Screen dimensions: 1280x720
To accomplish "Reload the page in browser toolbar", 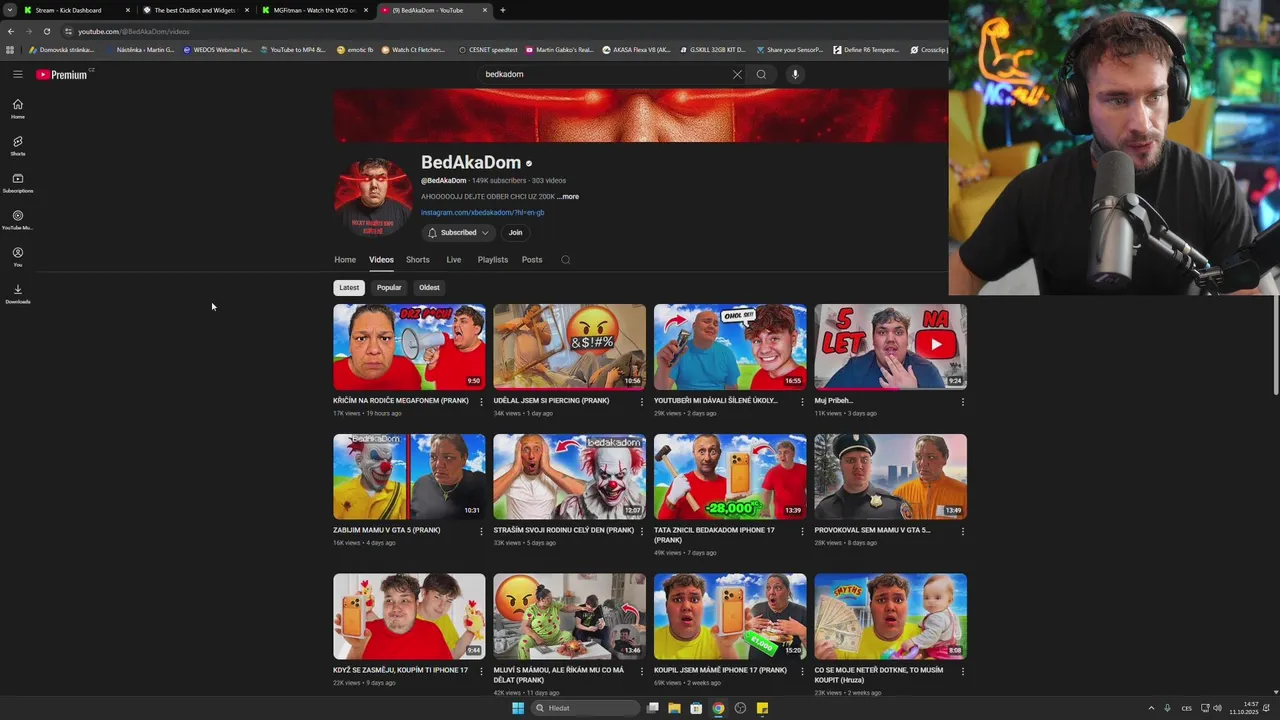I will (x=46, y=31).
